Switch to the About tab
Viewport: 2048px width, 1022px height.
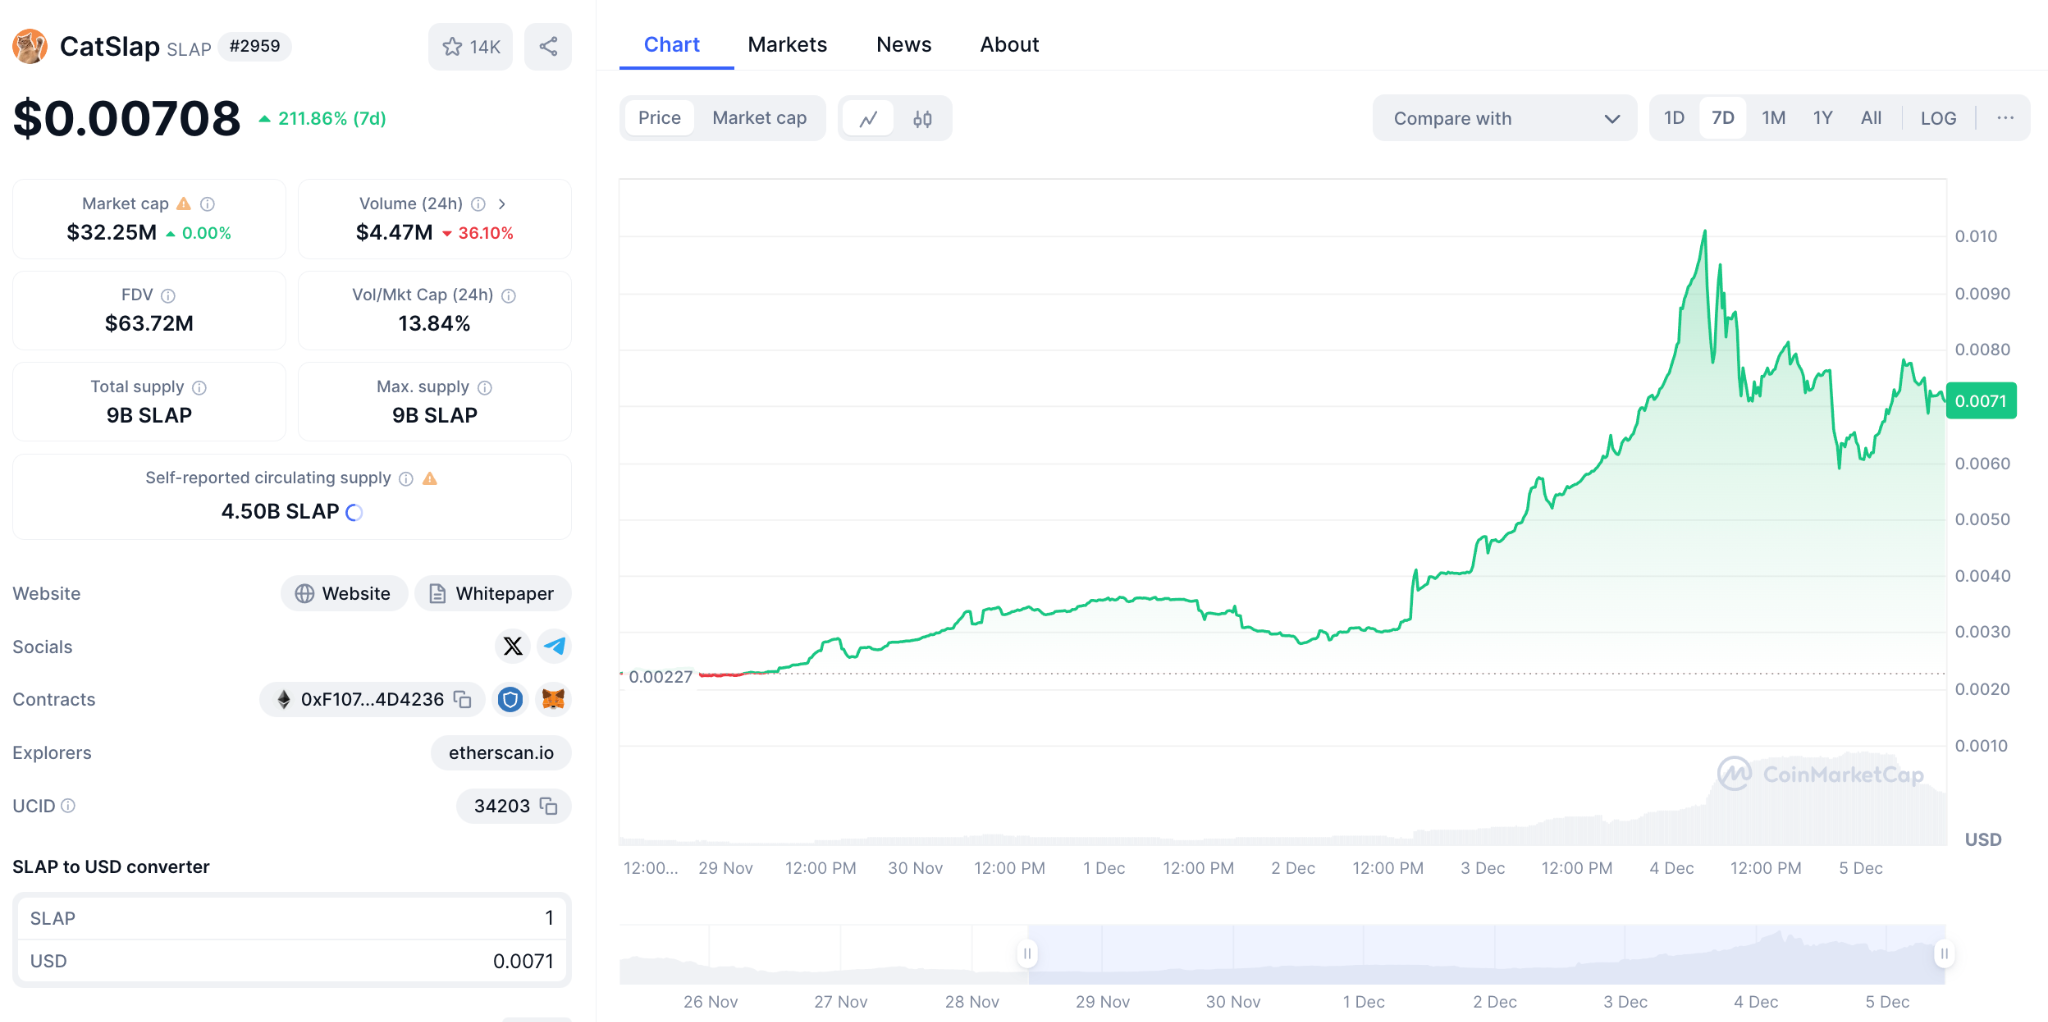1009,45
